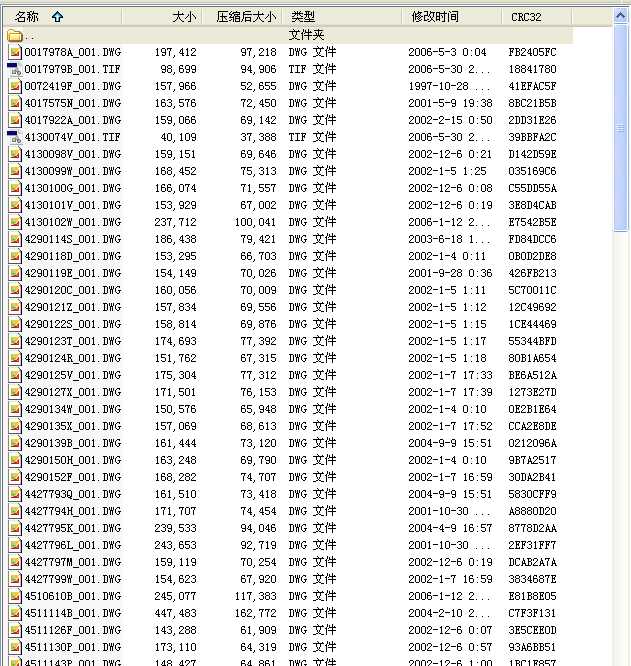Select the 4130099W_001.DWG file icon
Viewport: 631px width, 666px height.
pos(15,171)
